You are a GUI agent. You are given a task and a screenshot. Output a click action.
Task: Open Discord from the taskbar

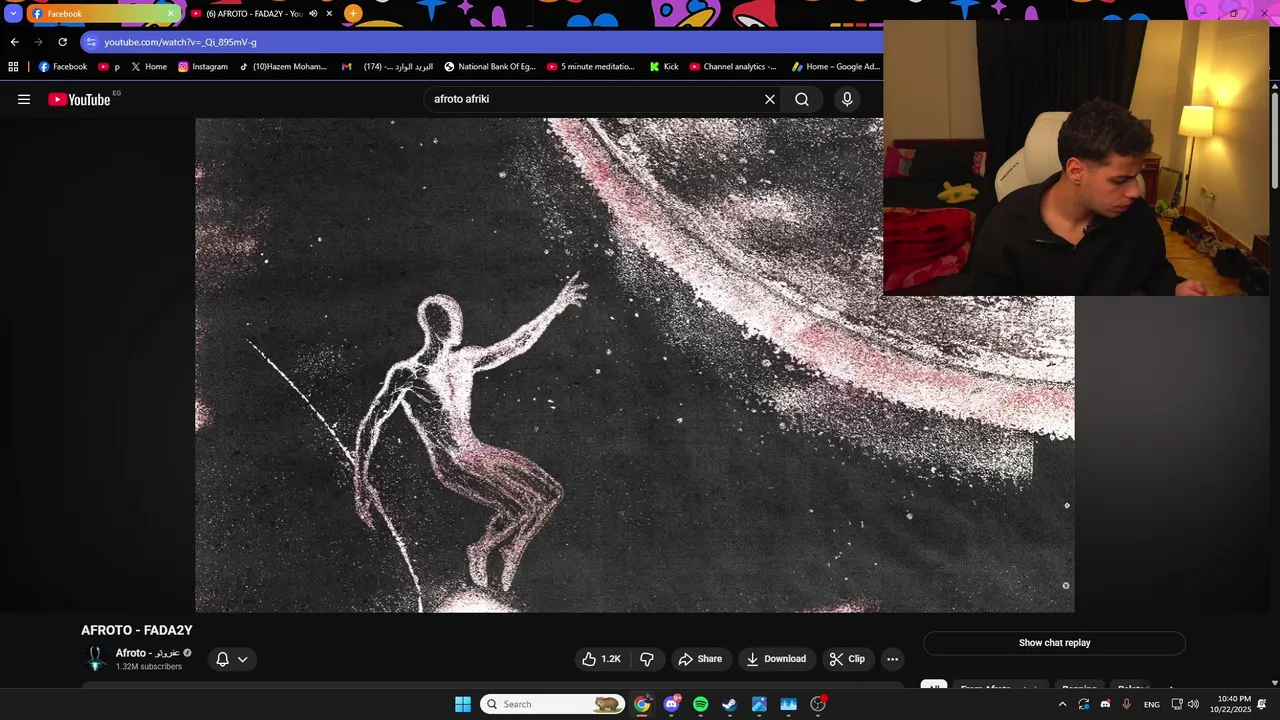[671, 704]
